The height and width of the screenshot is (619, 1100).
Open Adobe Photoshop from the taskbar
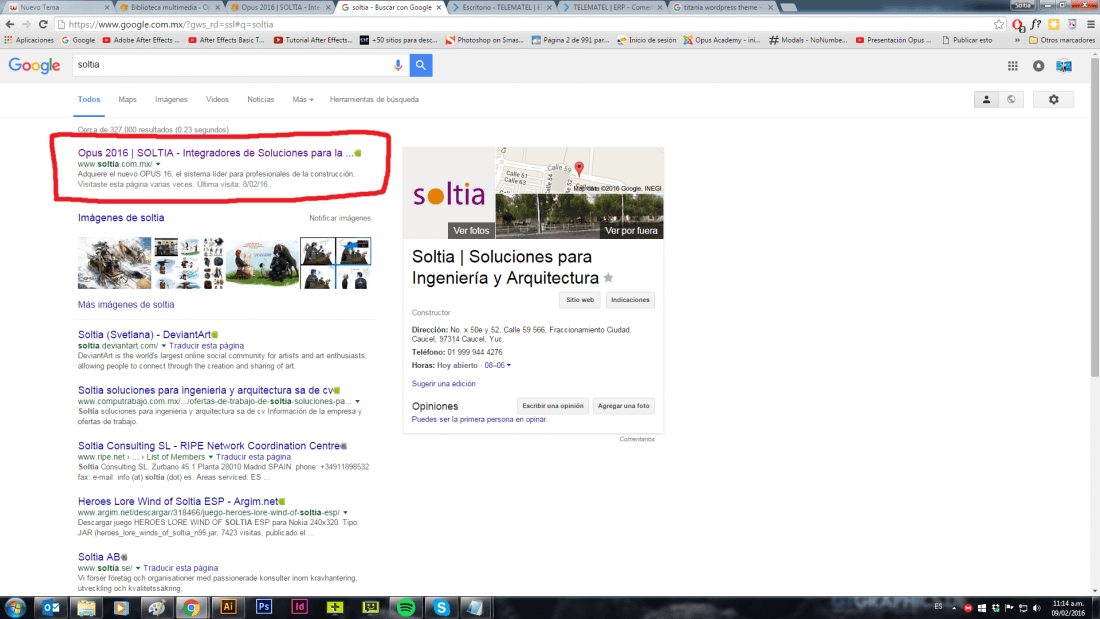264,607
